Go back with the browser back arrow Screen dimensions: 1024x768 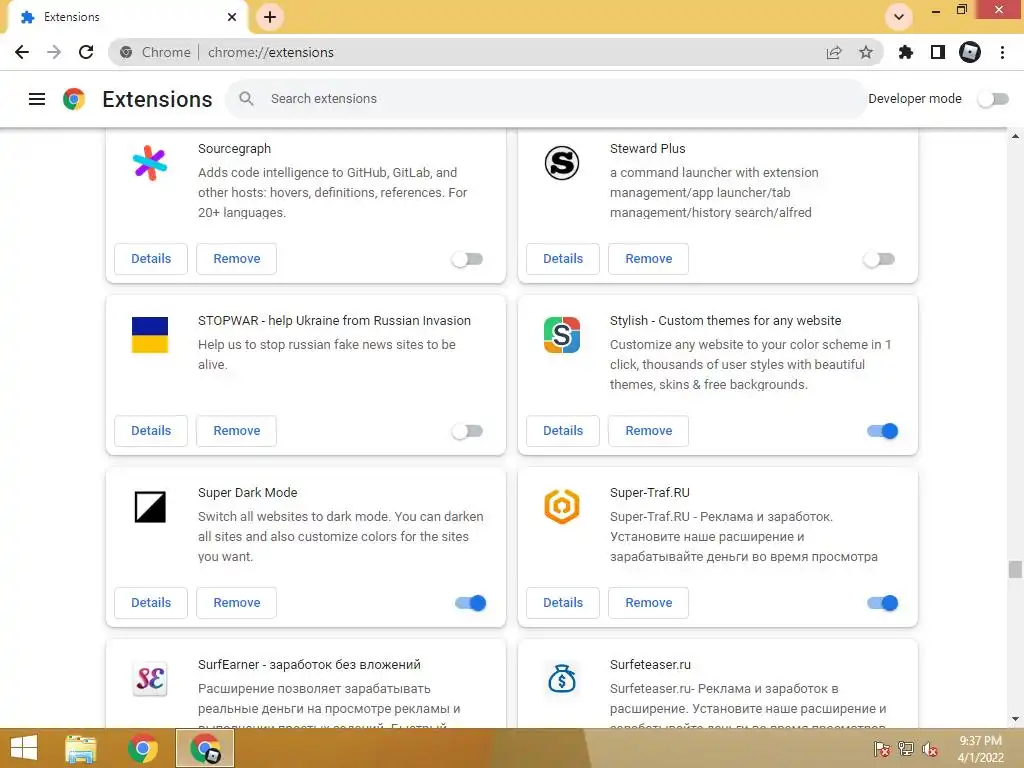coord(22,52)
